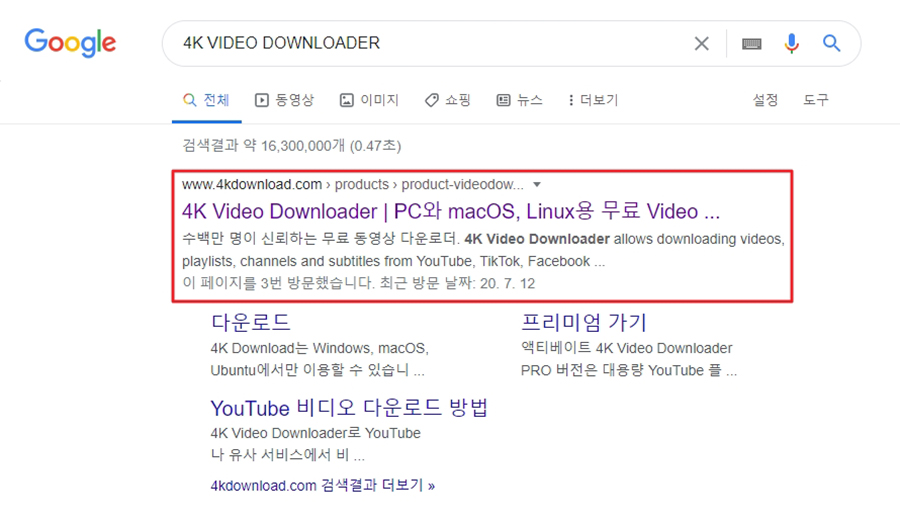Open 도구 options
900x522 pixels.
point(816,100)
